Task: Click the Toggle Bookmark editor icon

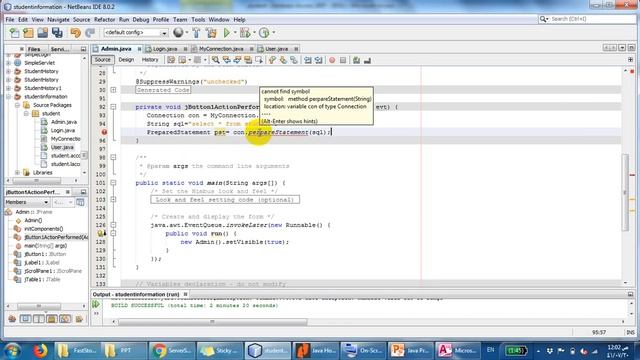Action: [x=294, y=60]
